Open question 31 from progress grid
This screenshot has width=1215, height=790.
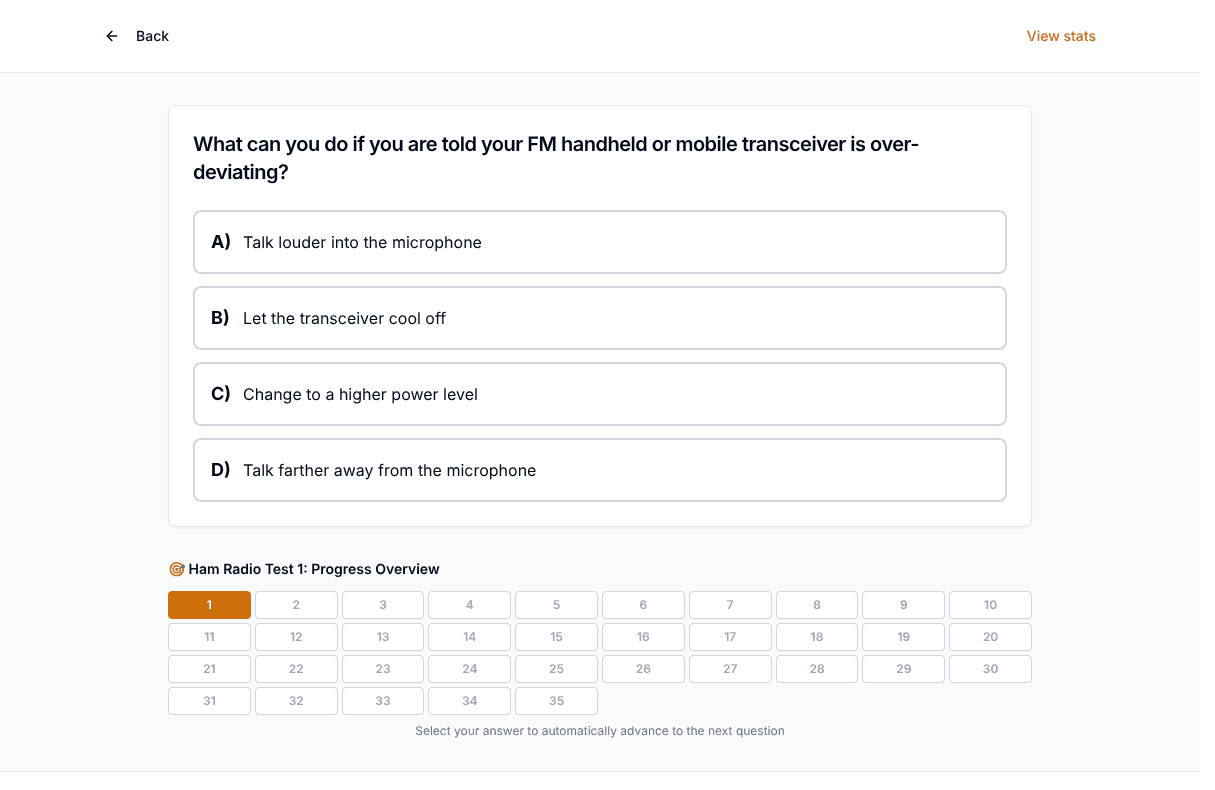209,701
